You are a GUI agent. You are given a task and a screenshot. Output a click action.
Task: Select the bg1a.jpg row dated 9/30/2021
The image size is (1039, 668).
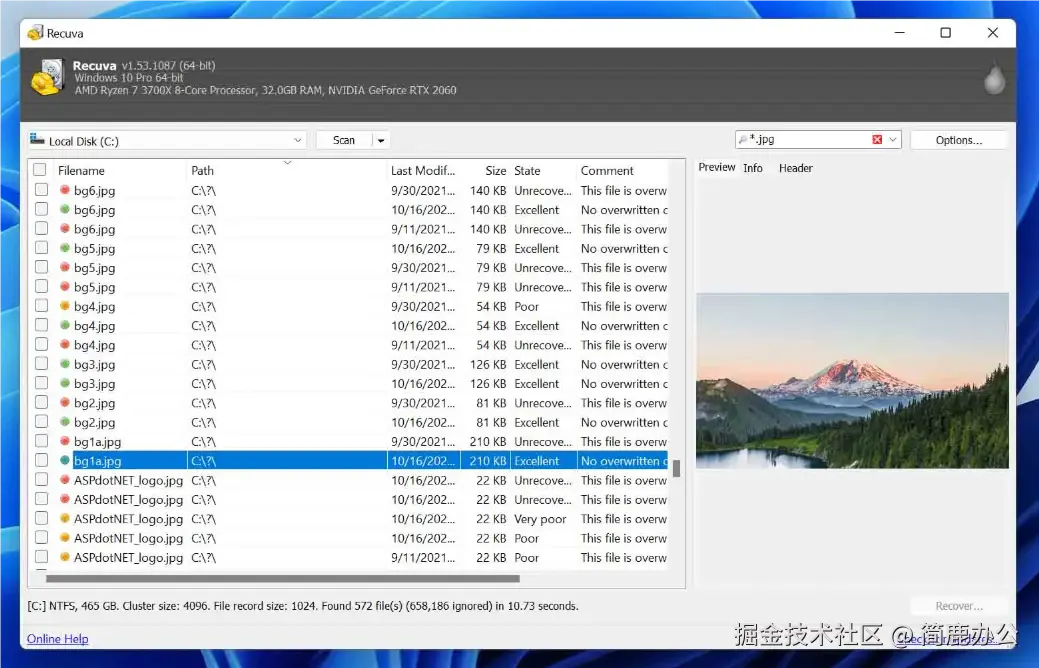click(351, 441)
